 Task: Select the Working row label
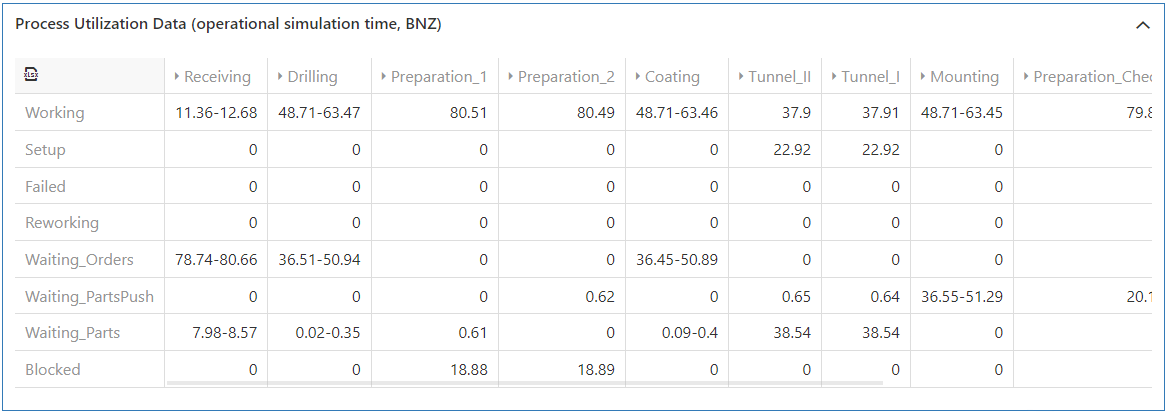coord(55,113)
